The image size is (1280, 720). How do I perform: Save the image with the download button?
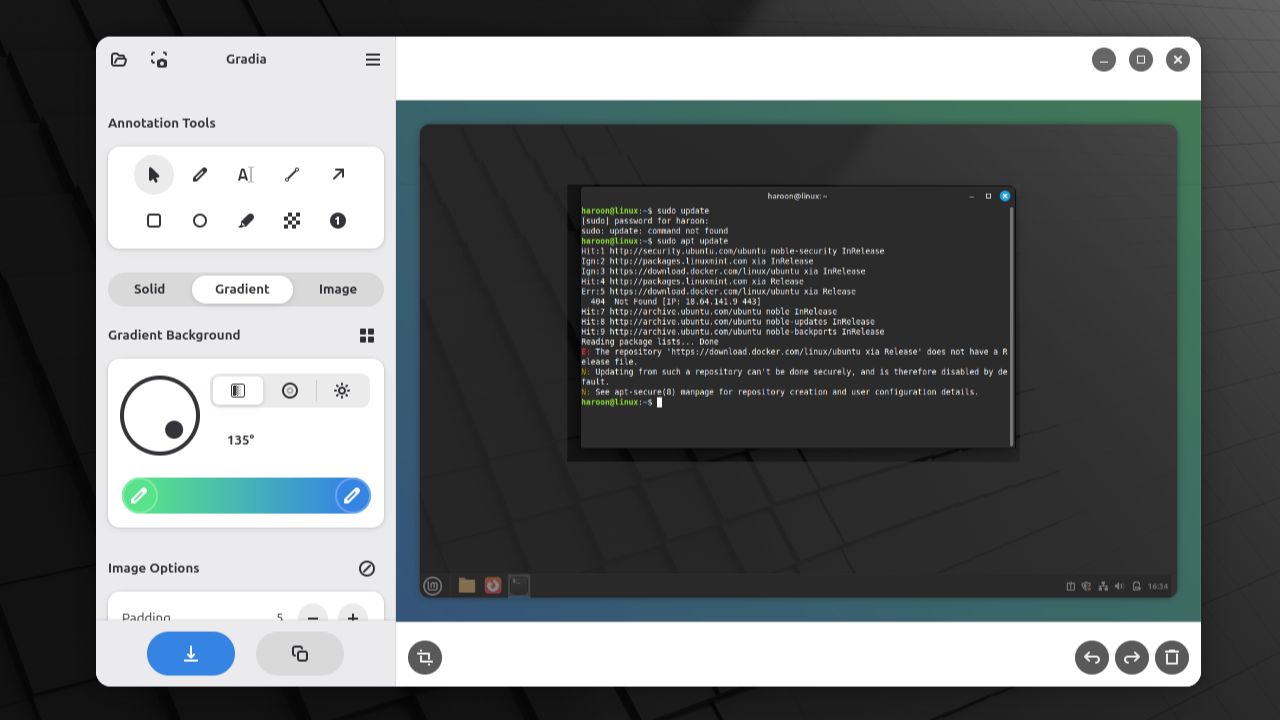pyautogui.click(x=190, y=653)
